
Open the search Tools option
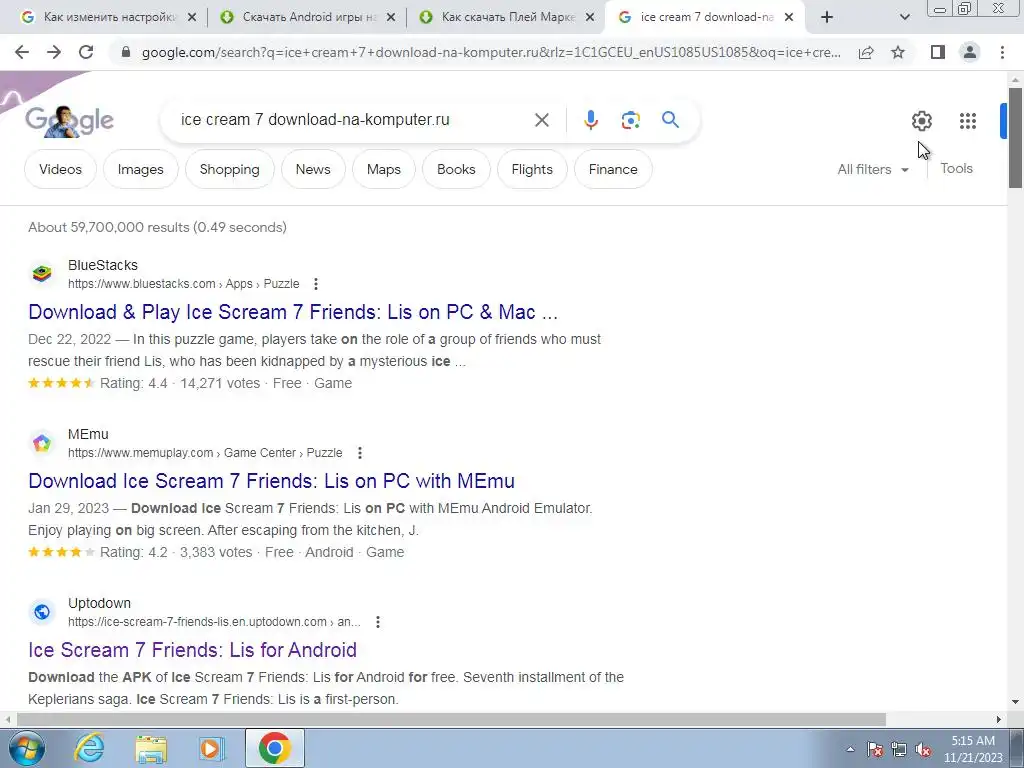(956, 168)
